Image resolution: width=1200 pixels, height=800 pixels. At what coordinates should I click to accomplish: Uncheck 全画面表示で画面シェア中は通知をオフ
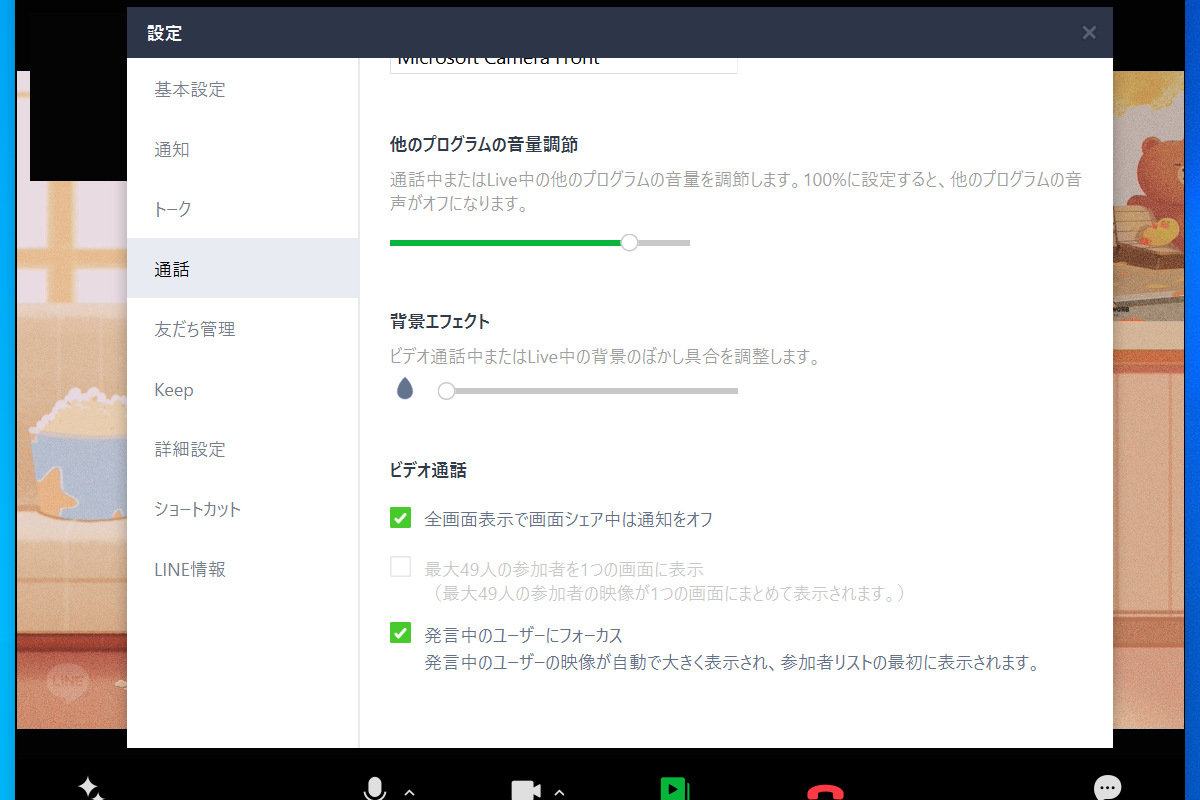[400, 518]
